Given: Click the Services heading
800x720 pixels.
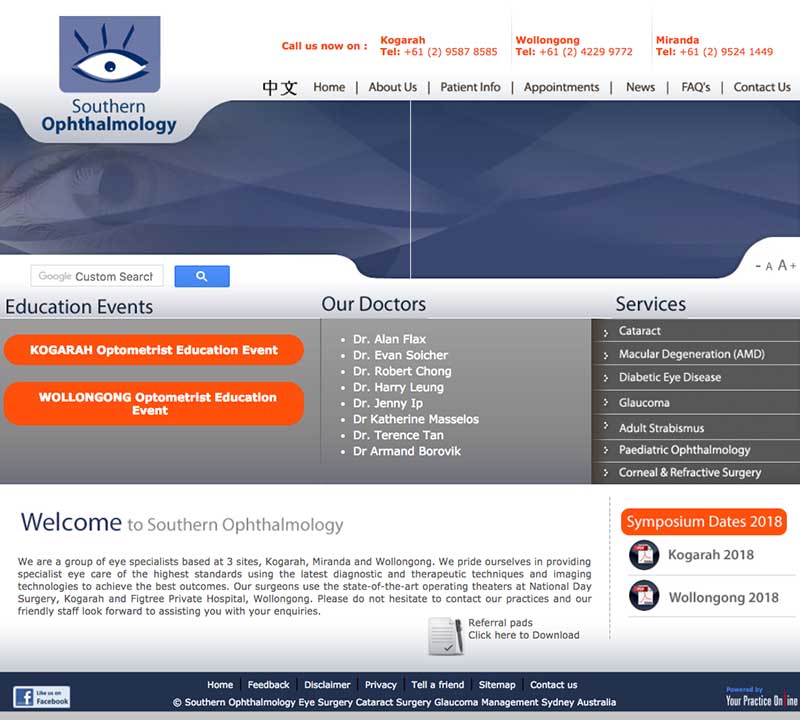Looking at the screenshot, I should pos(651,304).
